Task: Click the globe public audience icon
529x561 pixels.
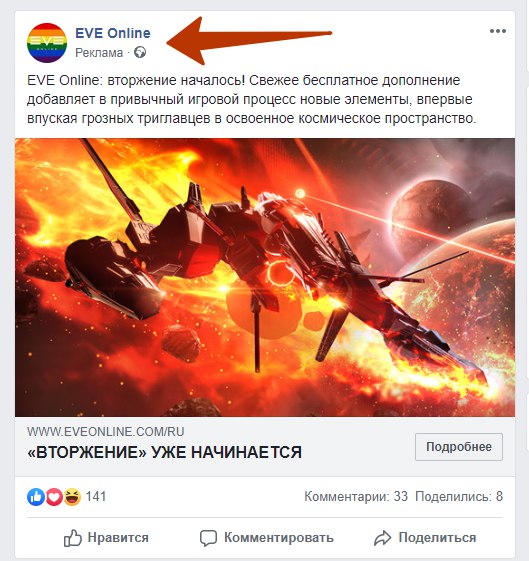Action: coord(140,53)
